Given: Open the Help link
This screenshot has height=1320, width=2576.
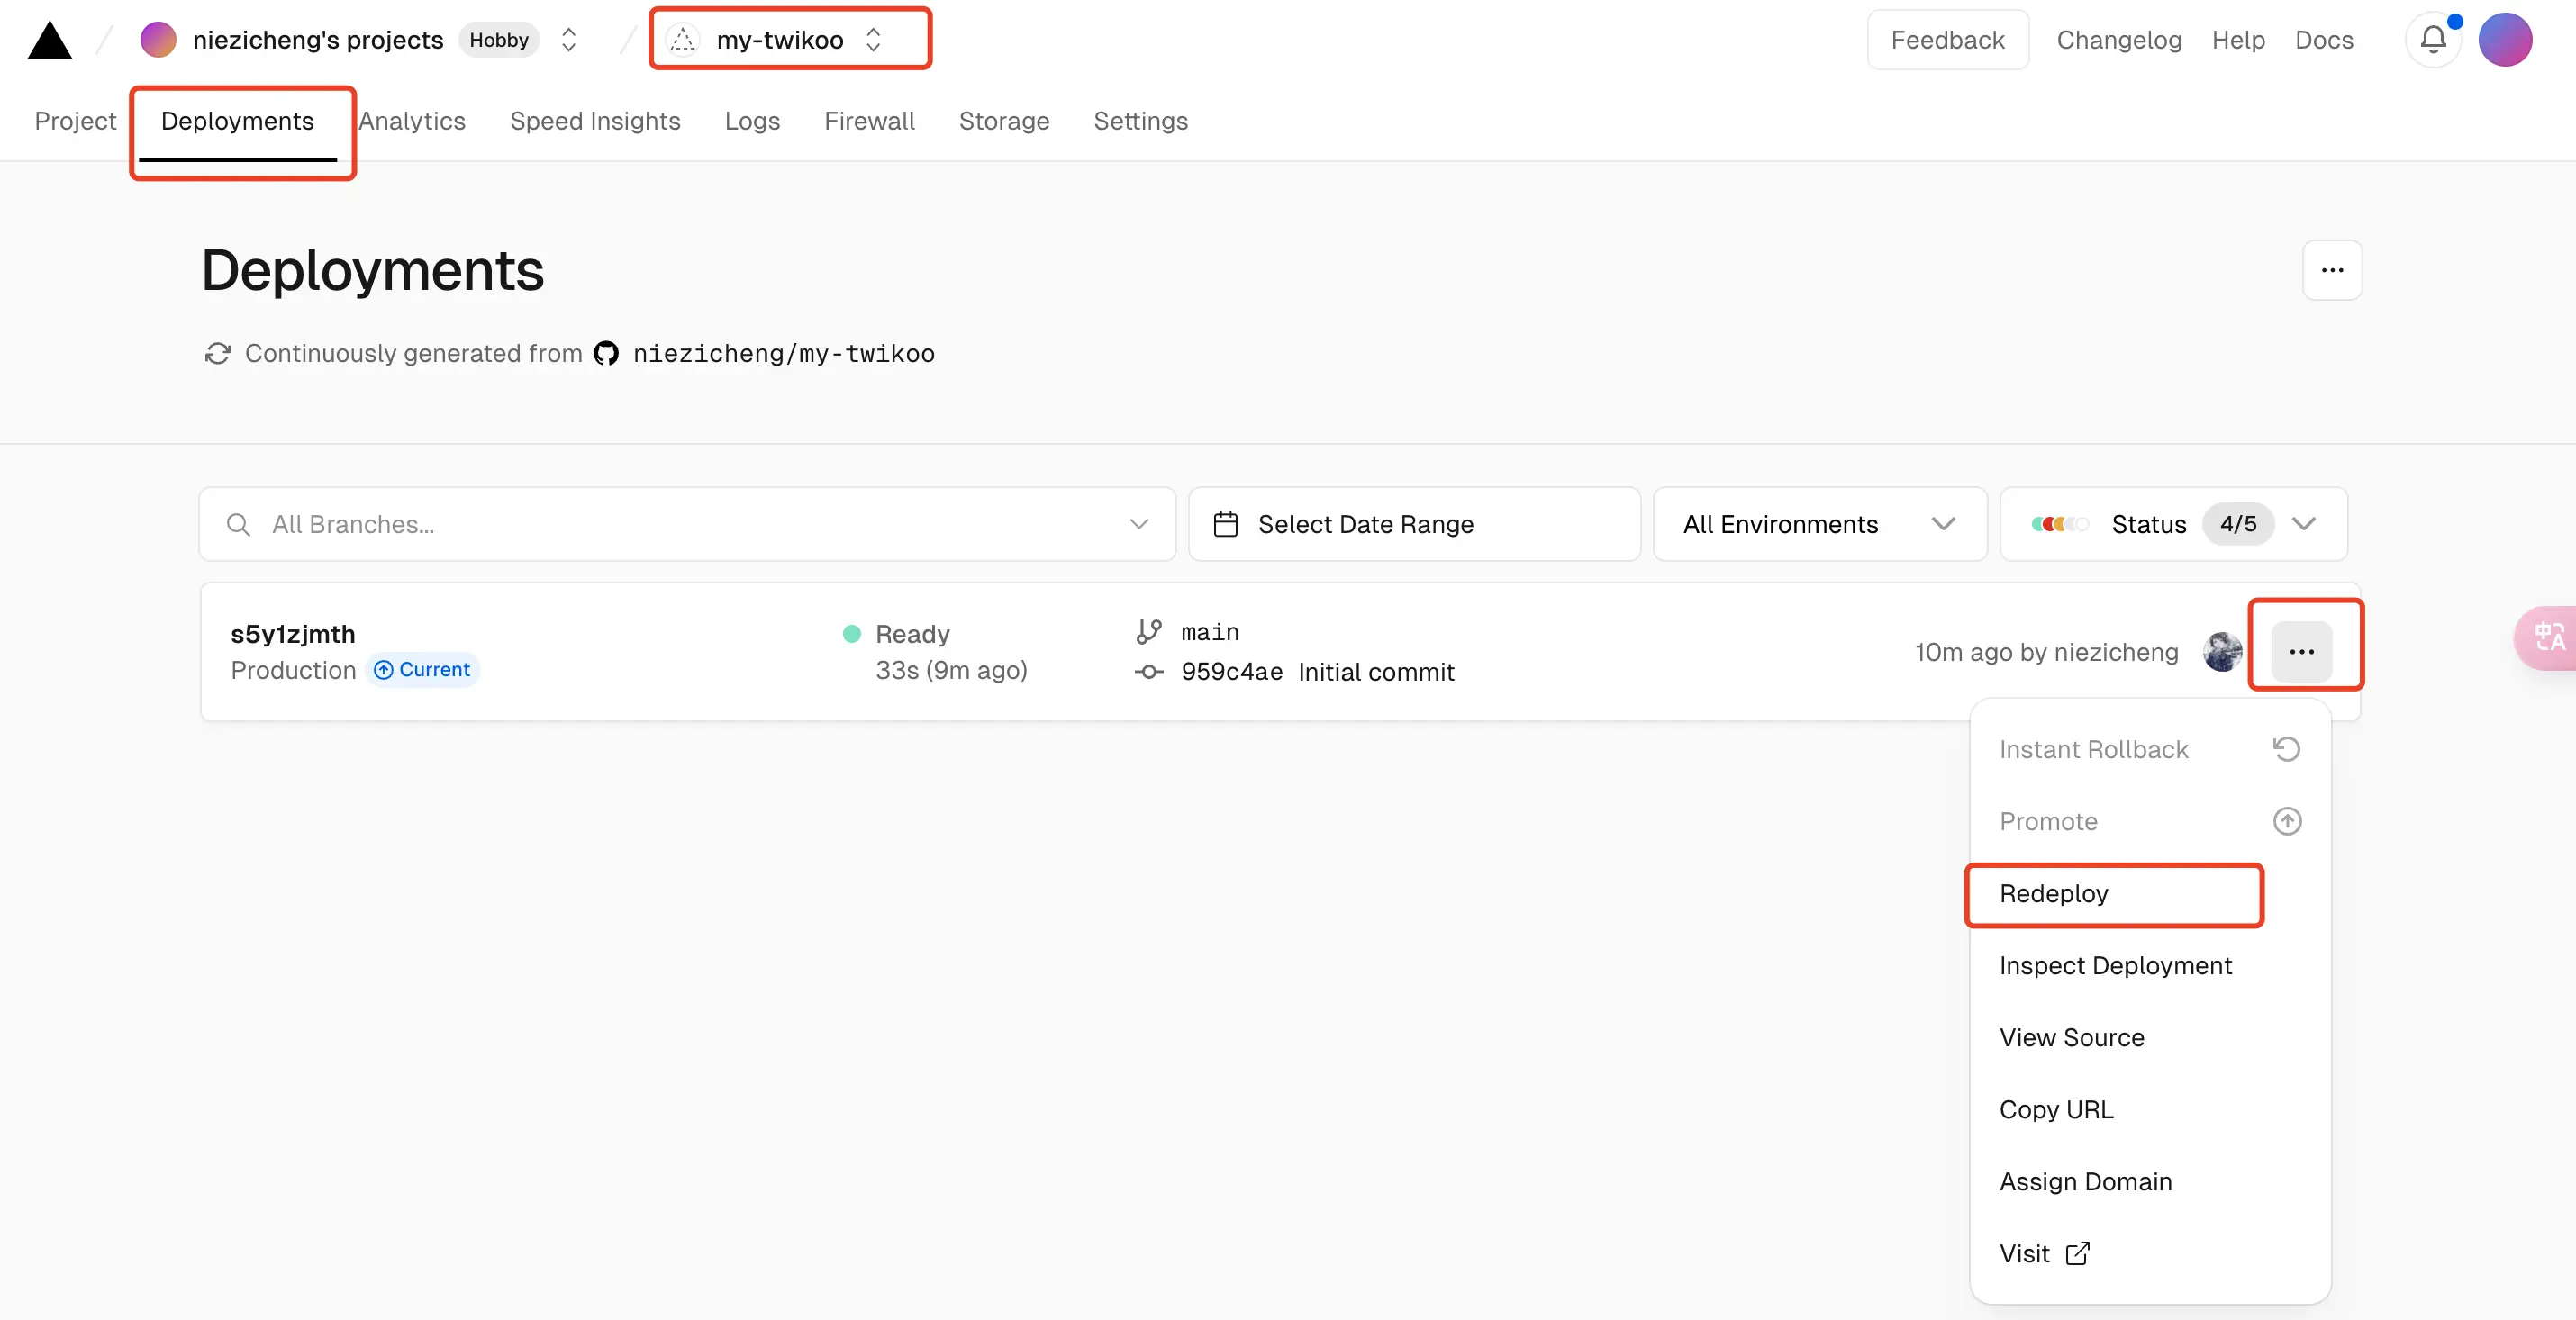Looking at the screenshot, I should [2237, 40].
